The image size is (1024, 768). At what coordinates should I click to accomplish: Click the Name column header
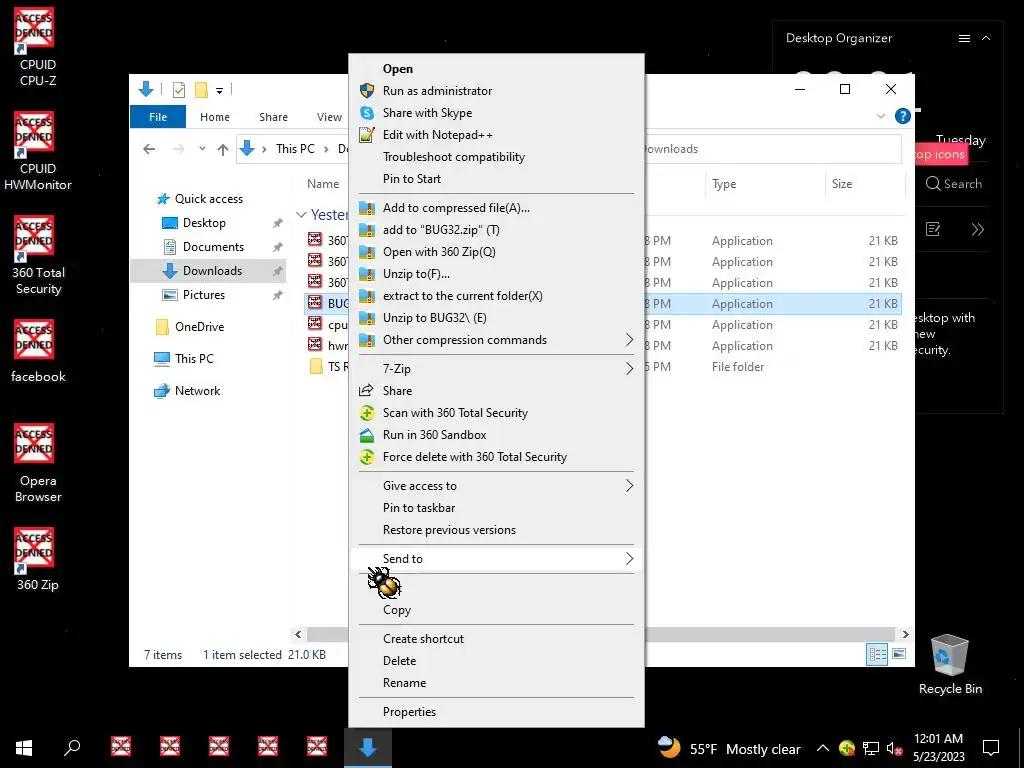click(323, 184)
